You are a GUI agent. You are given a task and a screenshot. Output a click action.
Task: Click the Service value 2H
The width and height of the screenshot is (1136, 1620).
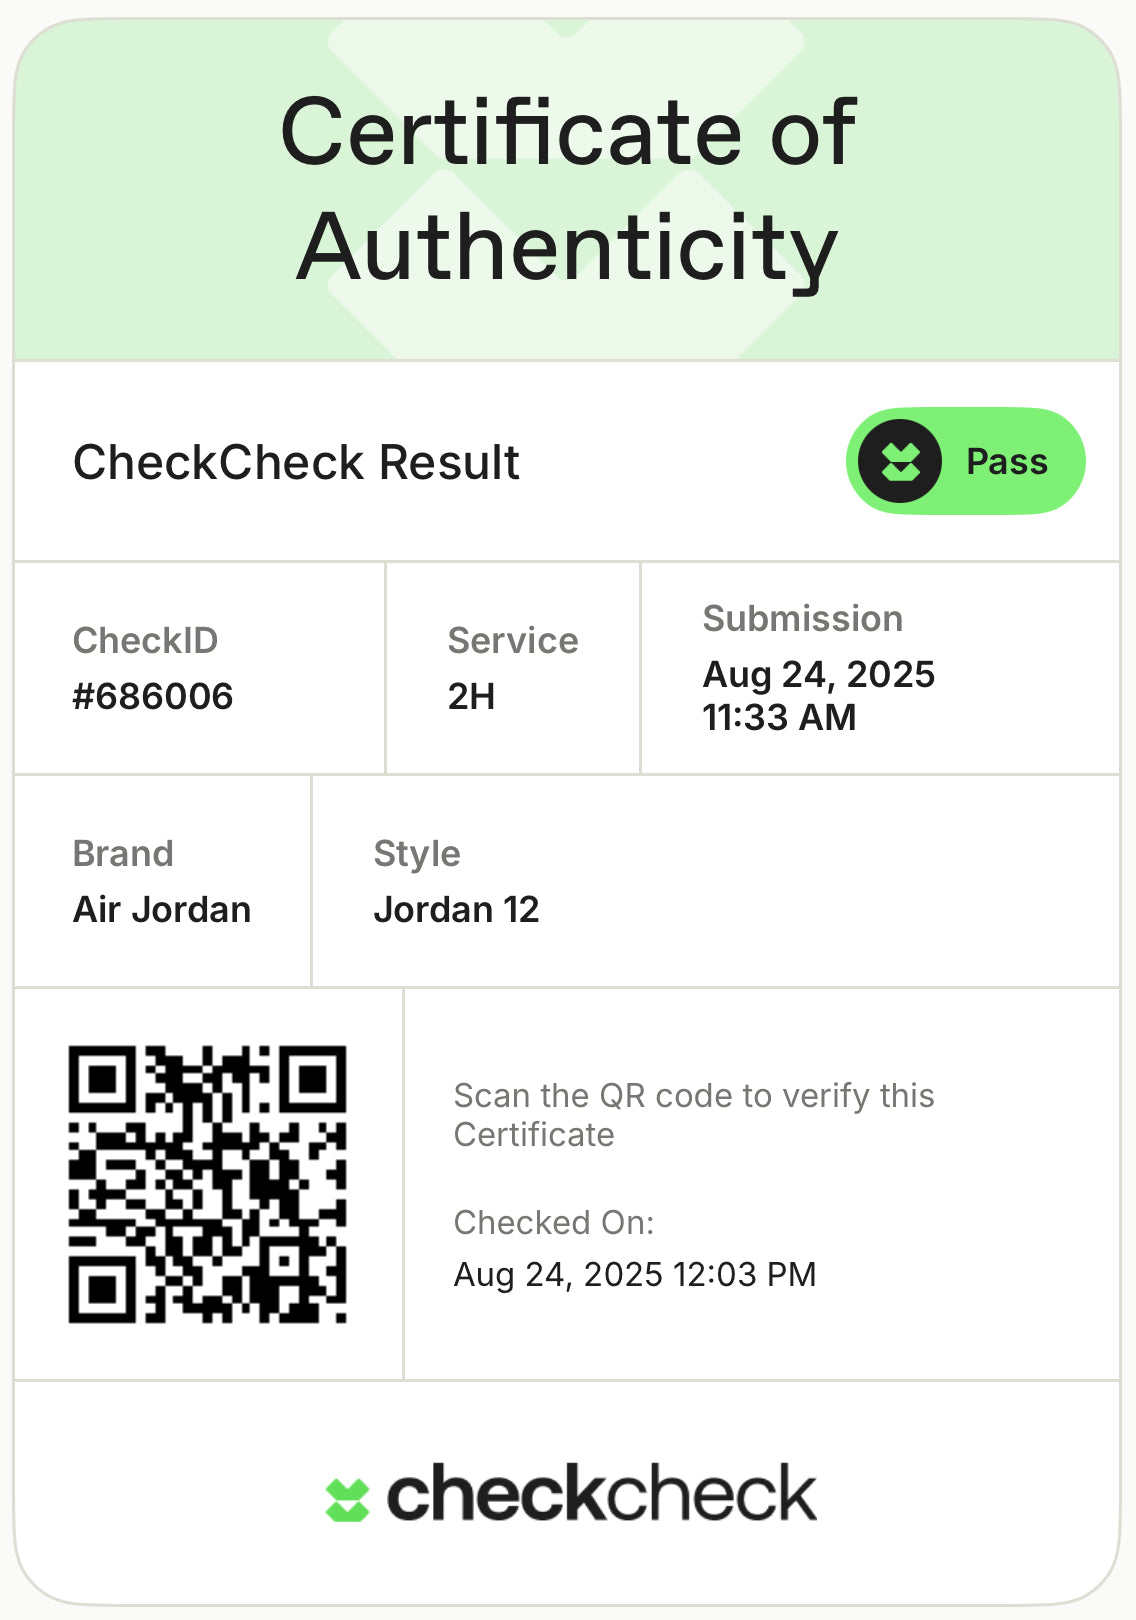(471, 696)
